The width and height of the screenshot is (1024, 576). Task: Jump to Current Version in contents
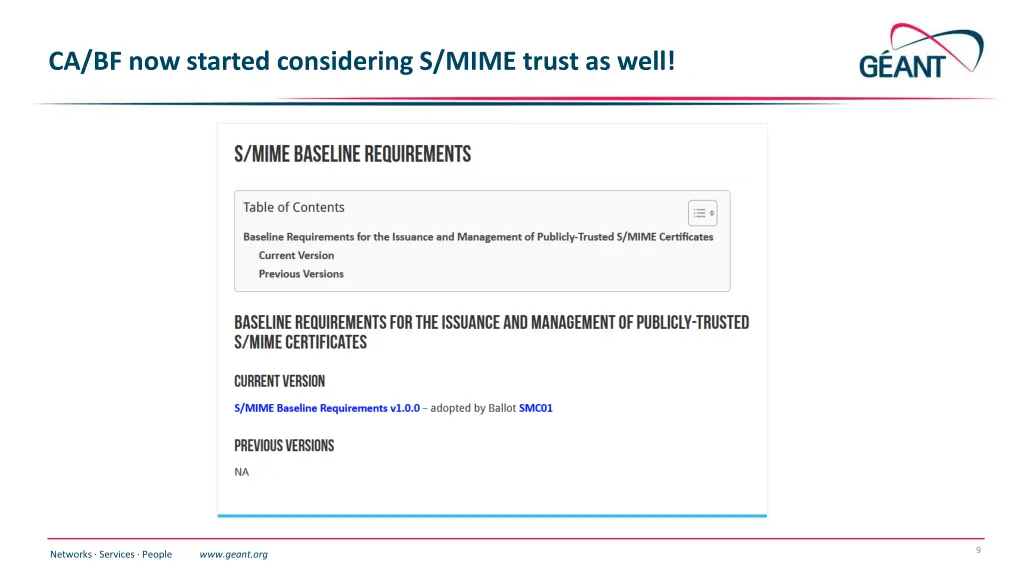[x=296, y=255]
